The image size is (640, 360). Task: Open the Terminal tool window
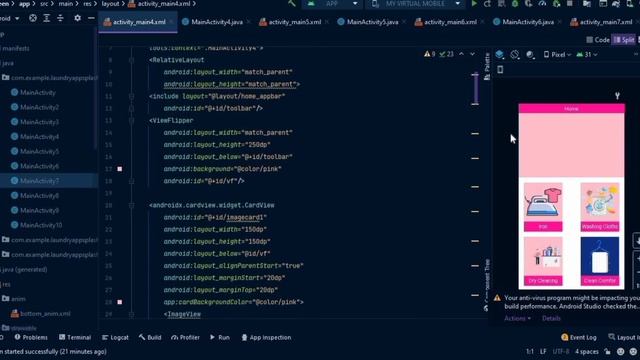pyautogui.click(x=75, y=338)
